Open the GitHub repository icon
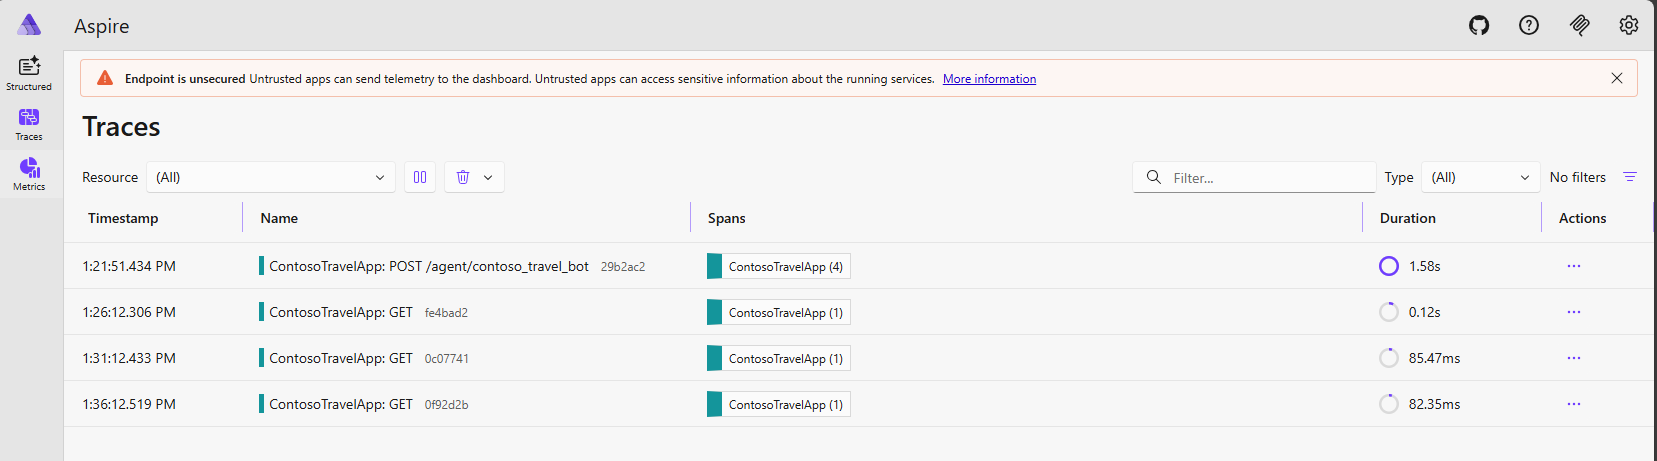 click(x=1479, y=25)
